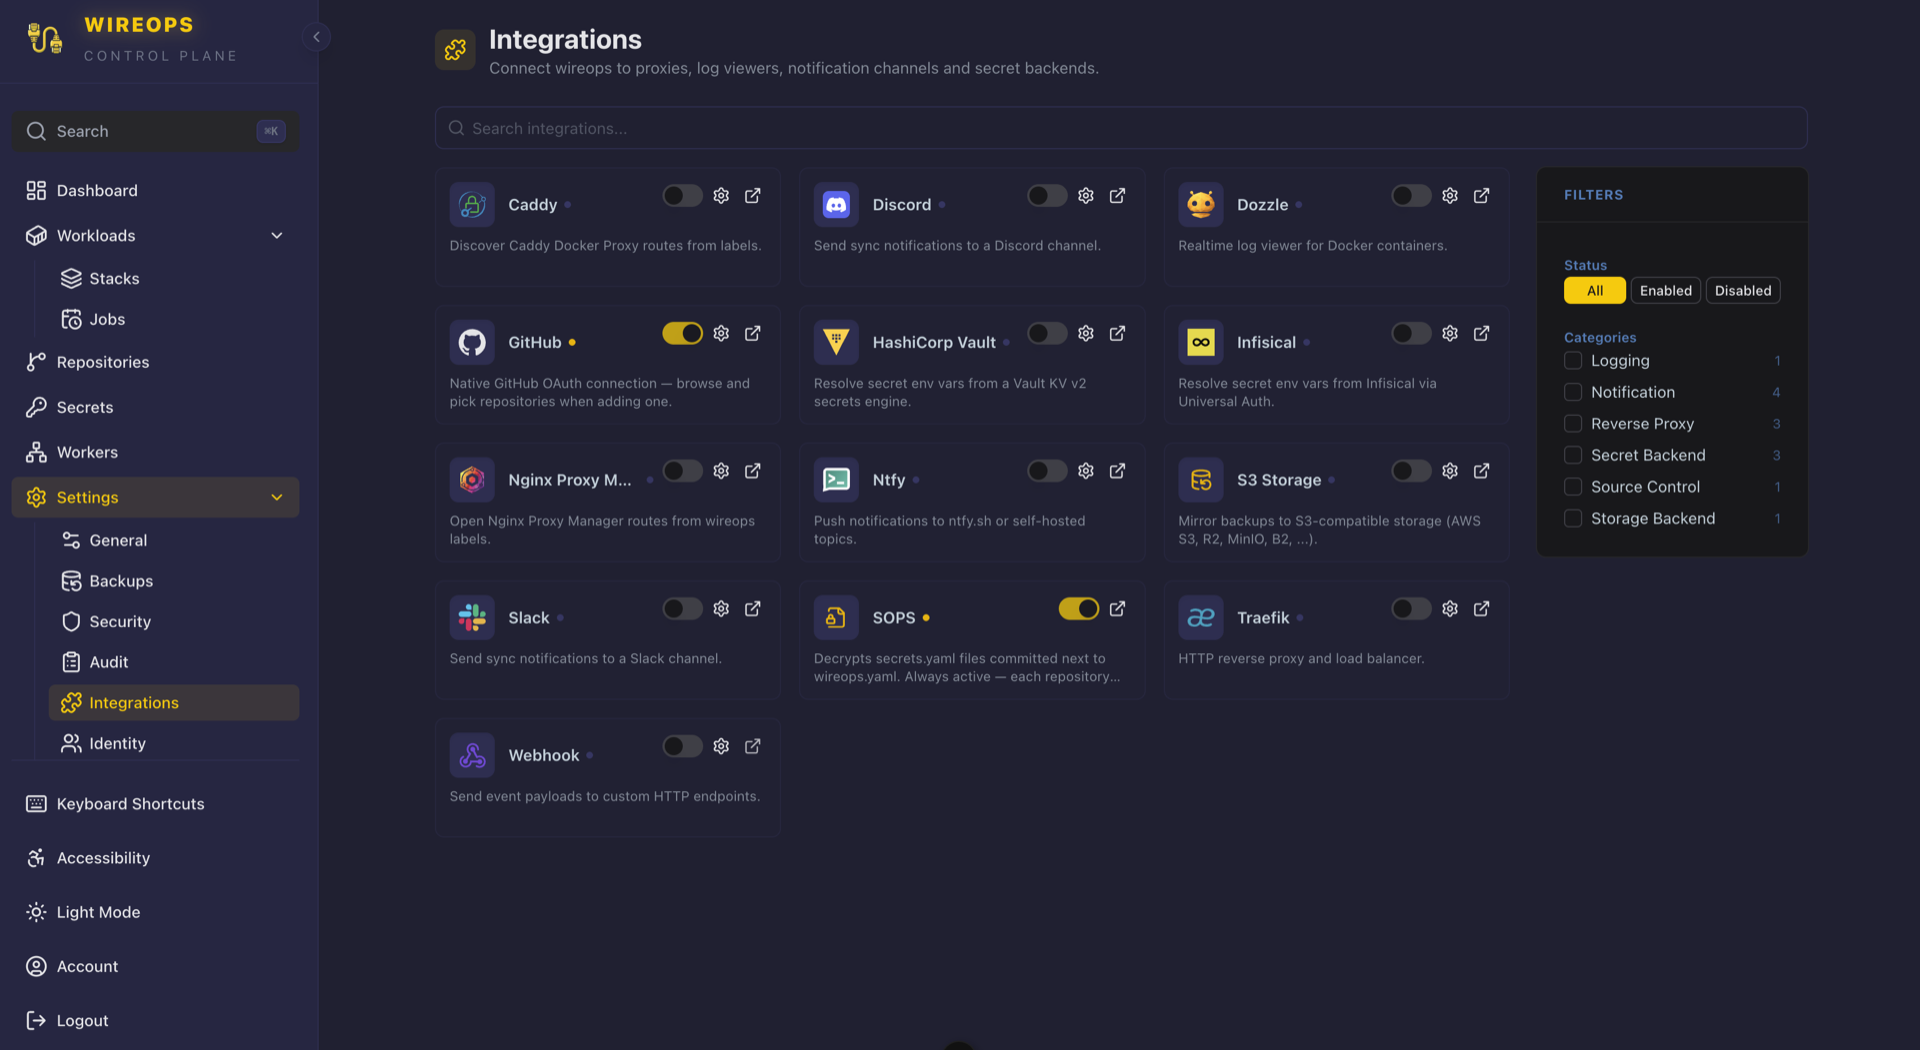Check the Storage Backend category filter
The height and width of the screenshot is (1050, 1920).
(x=1573, y=519)
